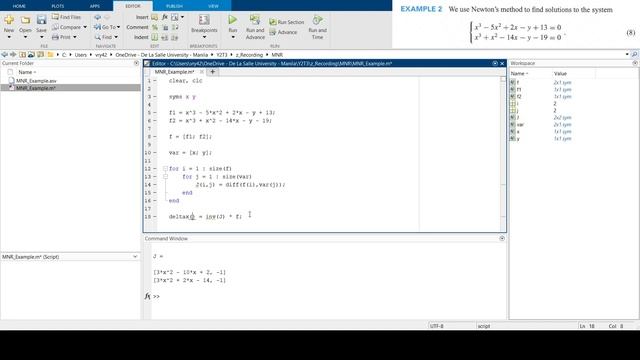
Task: Select MNR_Example.asv in Current Folder
Action: point(36,81)
